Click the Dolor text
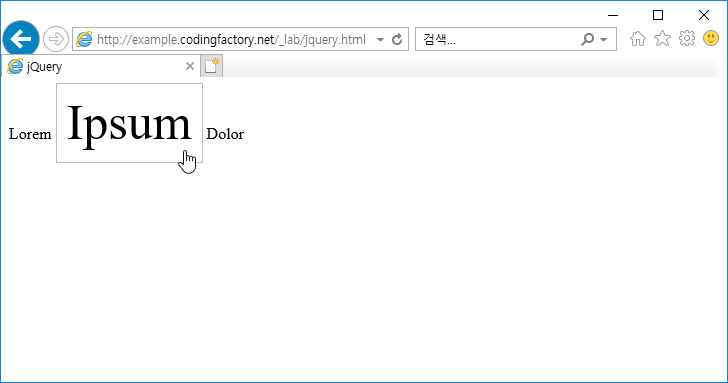 coord(225,134)
